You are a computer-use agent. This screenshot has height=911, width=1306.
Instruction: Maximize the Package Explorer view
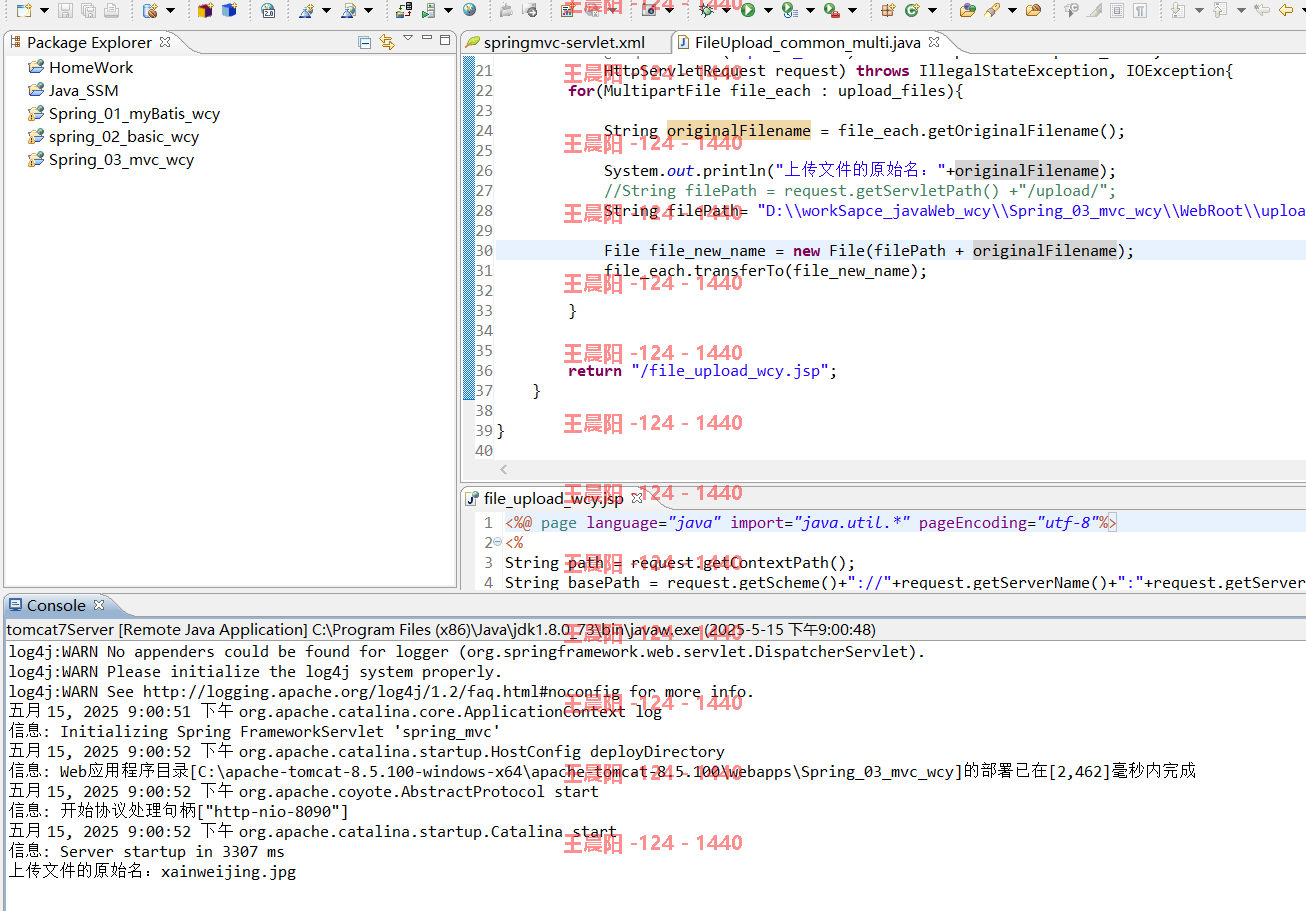(x=445, y=40)
